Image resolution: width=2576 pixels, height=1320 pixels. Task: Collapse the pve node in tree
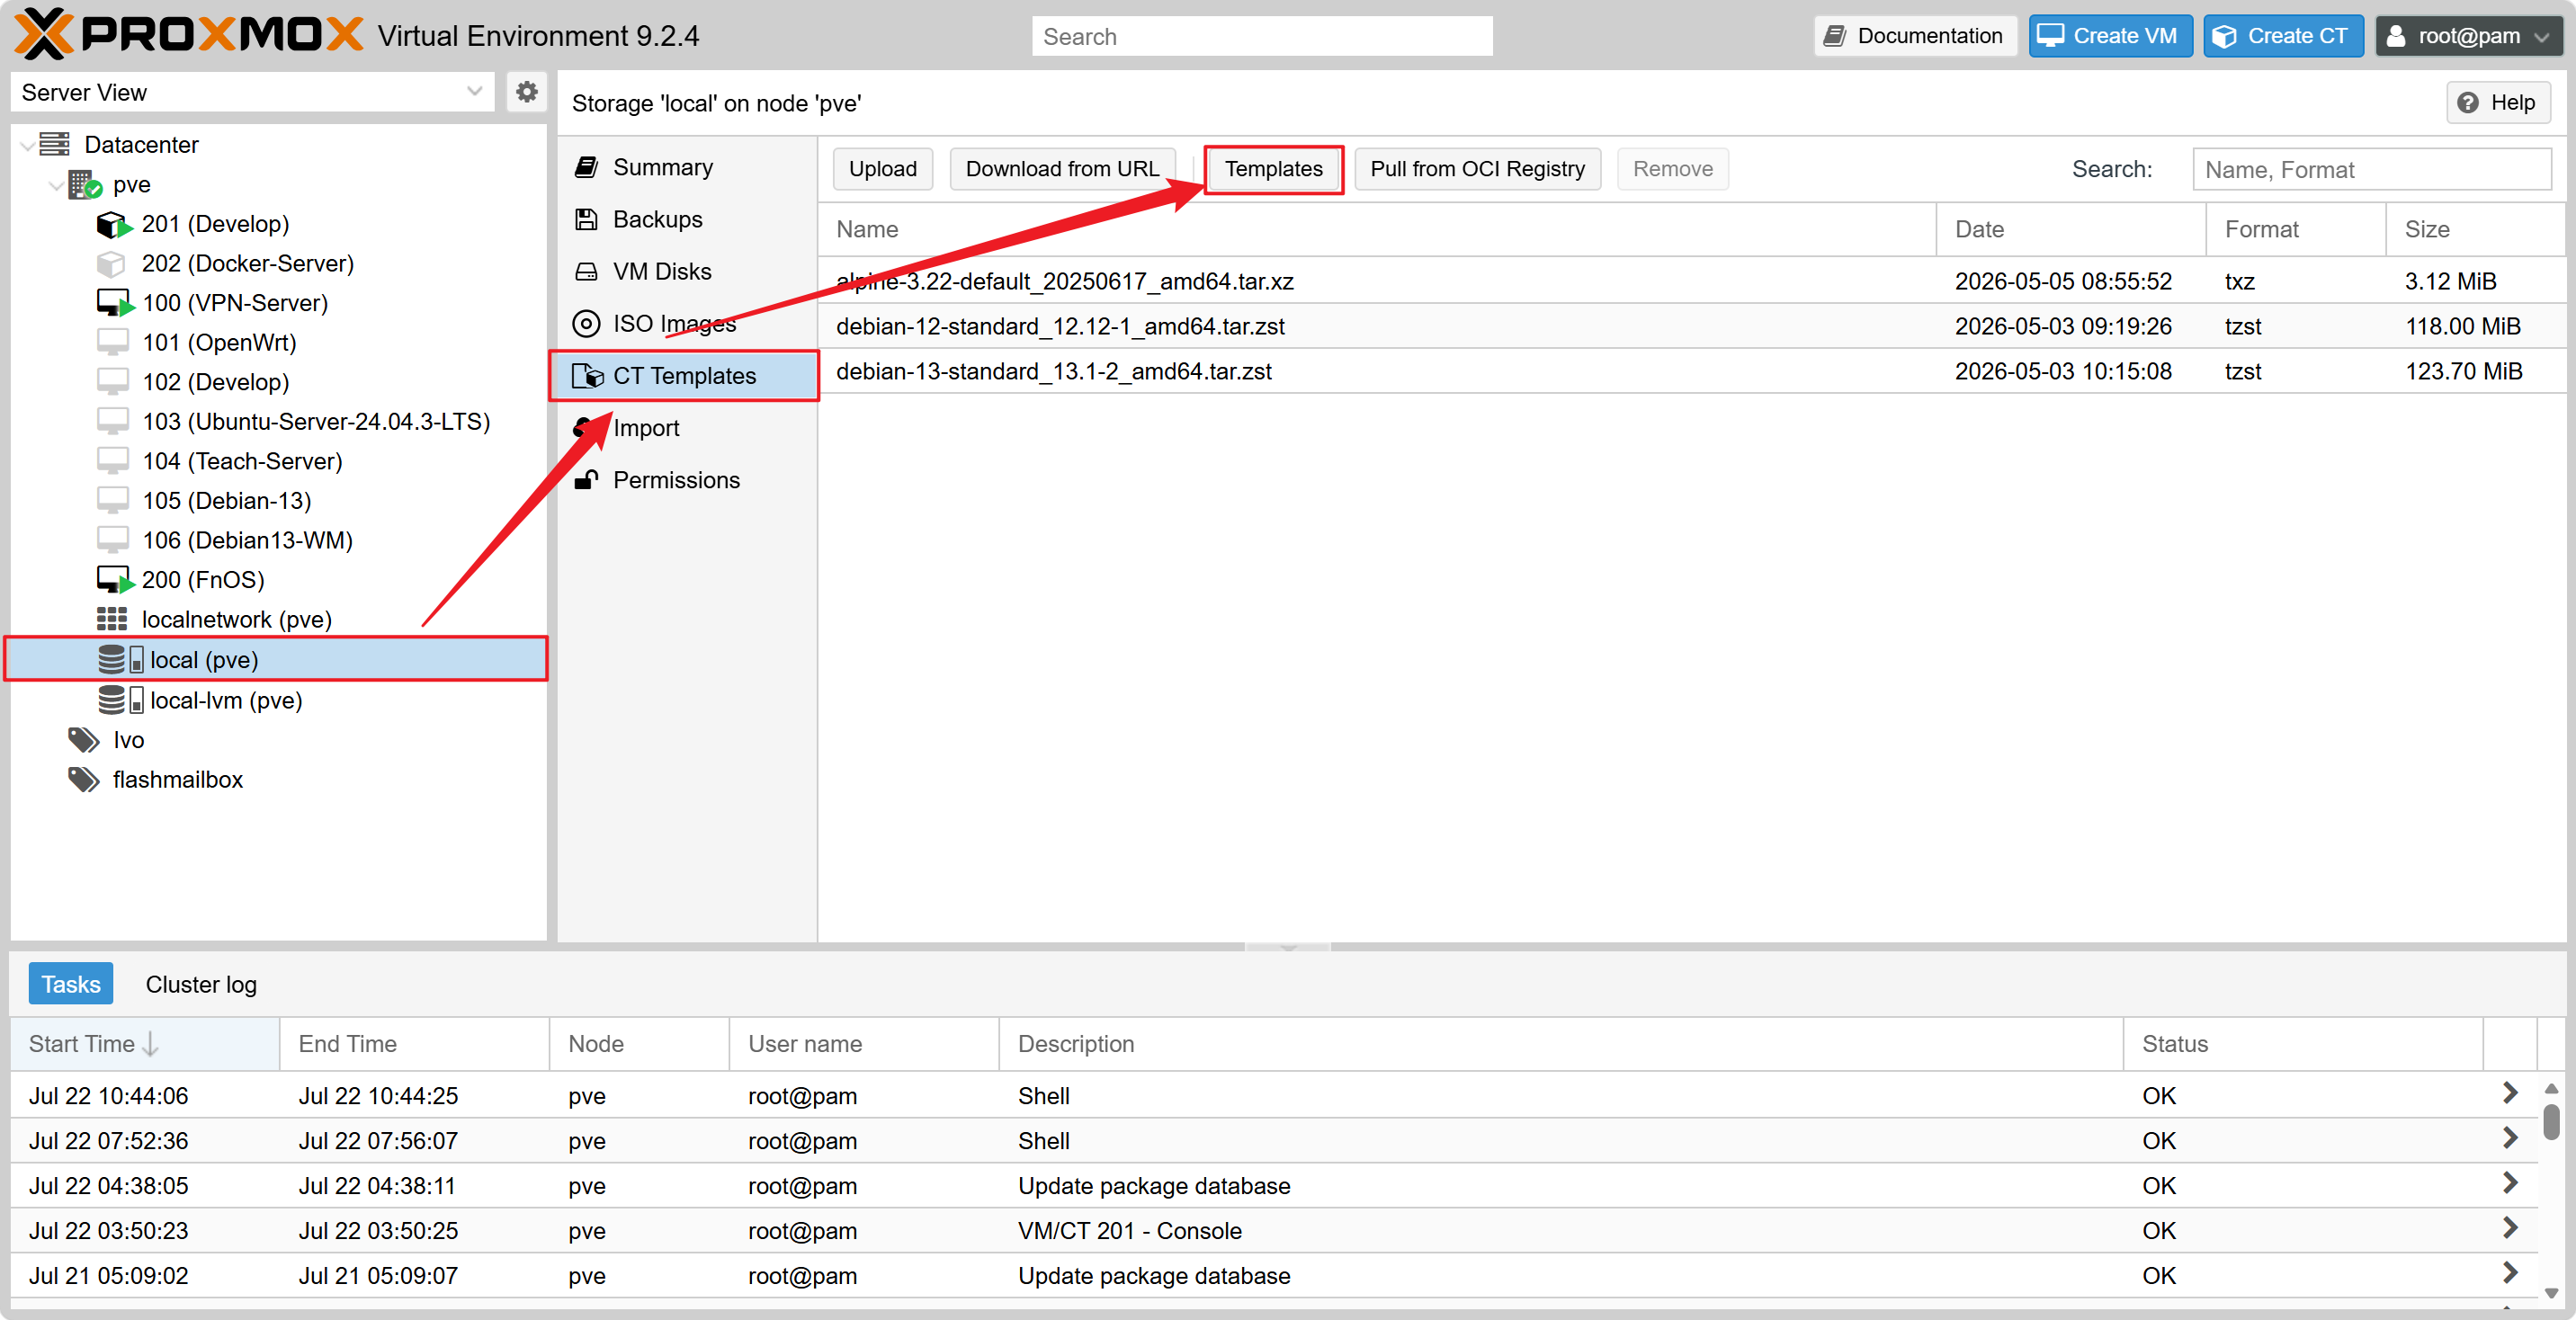[56, 185]
